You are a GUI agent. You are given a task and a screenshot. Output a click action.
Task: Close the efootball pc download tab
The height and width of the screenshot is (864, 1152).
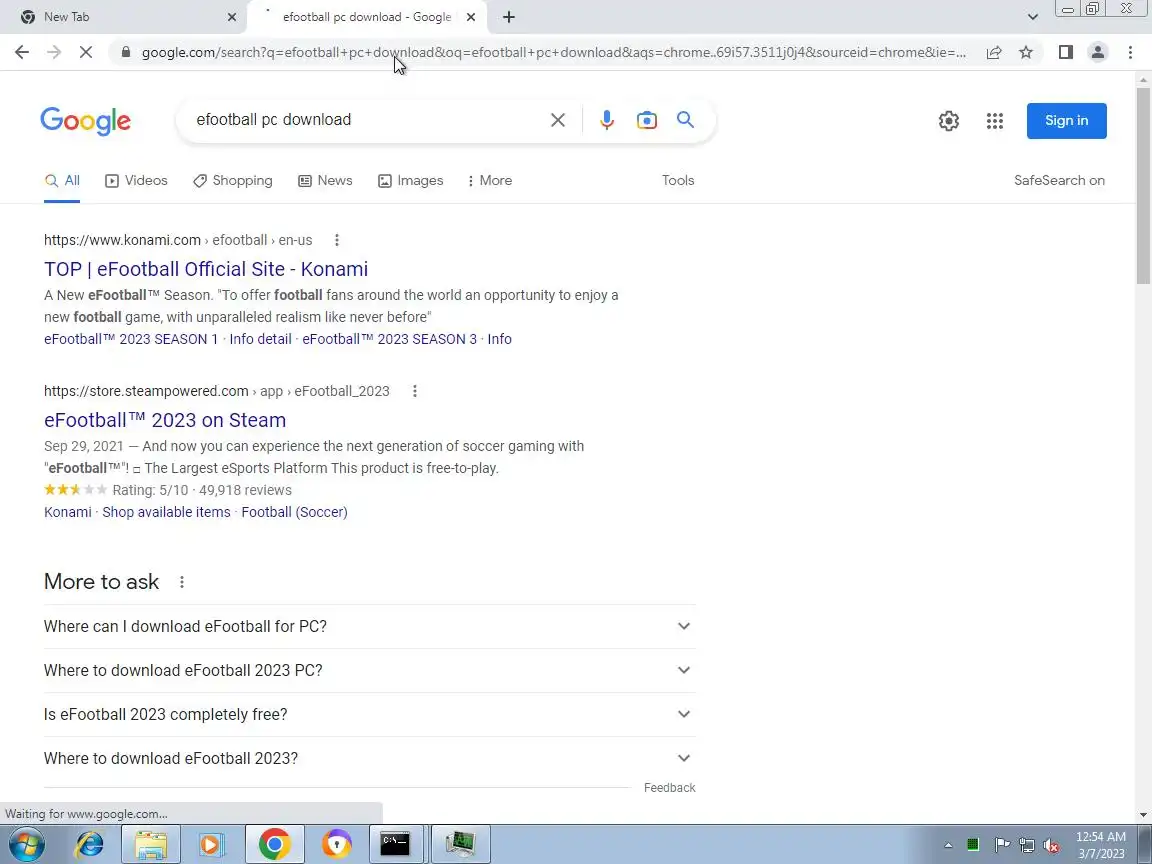pos(471,17)
